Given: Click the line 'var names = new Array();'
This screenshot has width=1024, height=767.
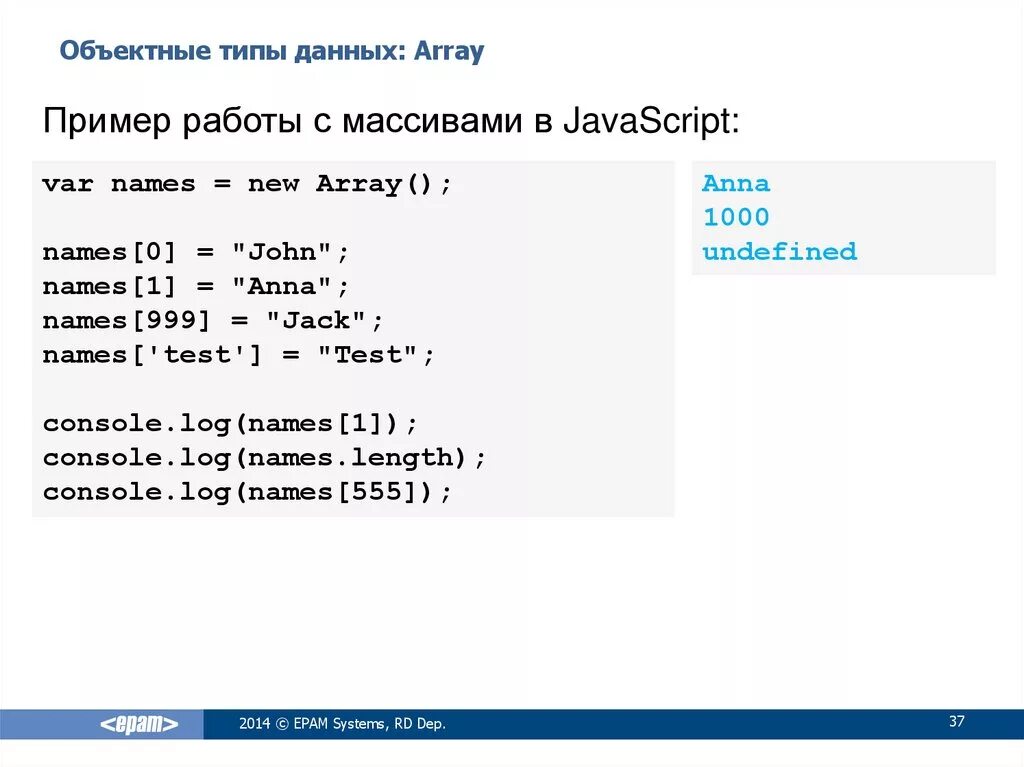Looking at the screenshot, I should pyautogui.click(x=247, y=184).
